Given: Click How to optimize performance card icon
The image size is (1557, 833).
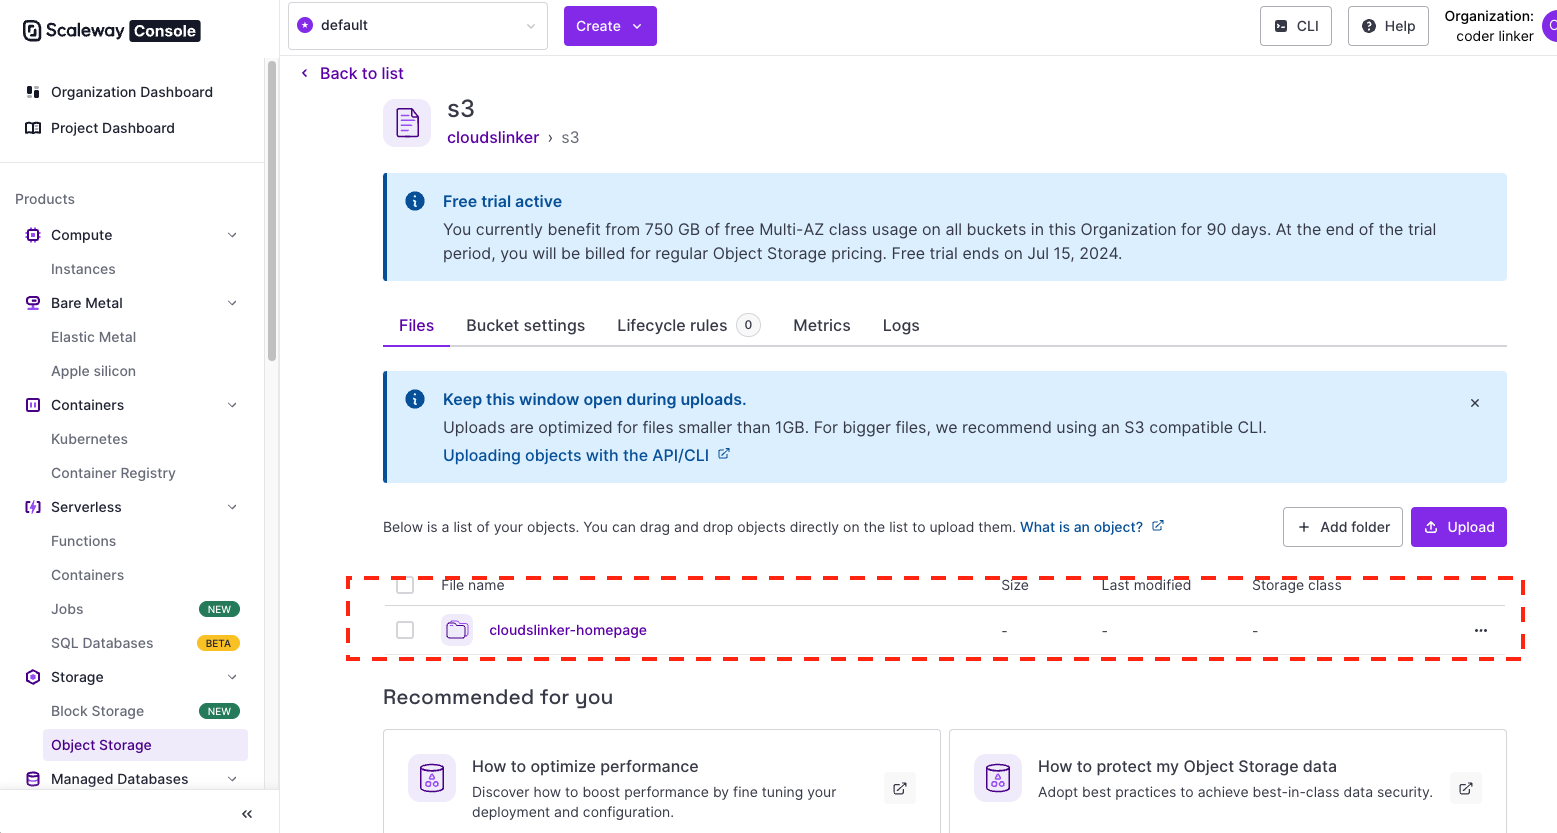Looking at the screenshot, I should (432, 778).
